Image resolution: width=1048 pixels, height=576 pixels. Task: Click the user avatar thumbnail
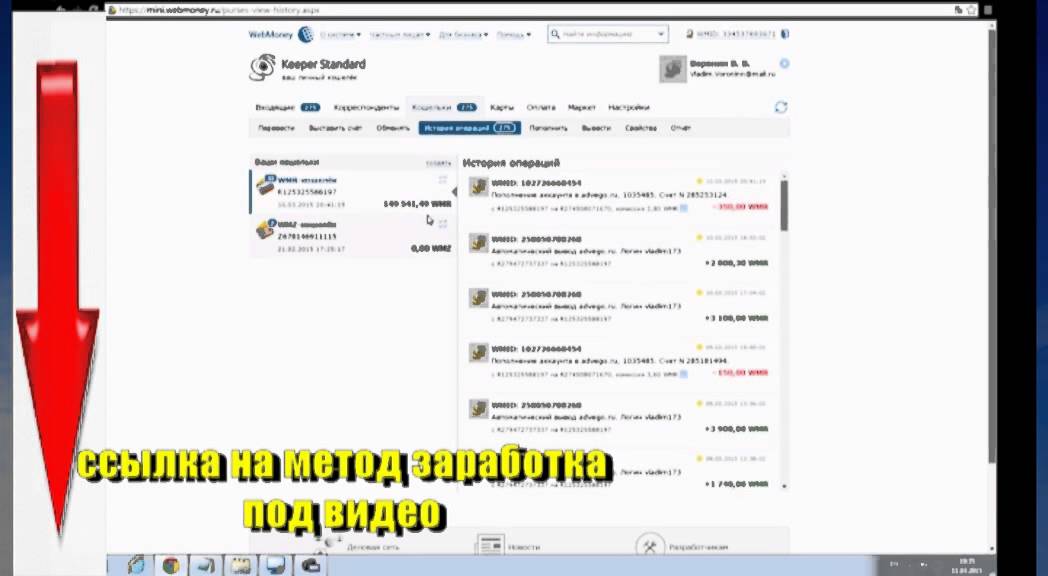672,69
